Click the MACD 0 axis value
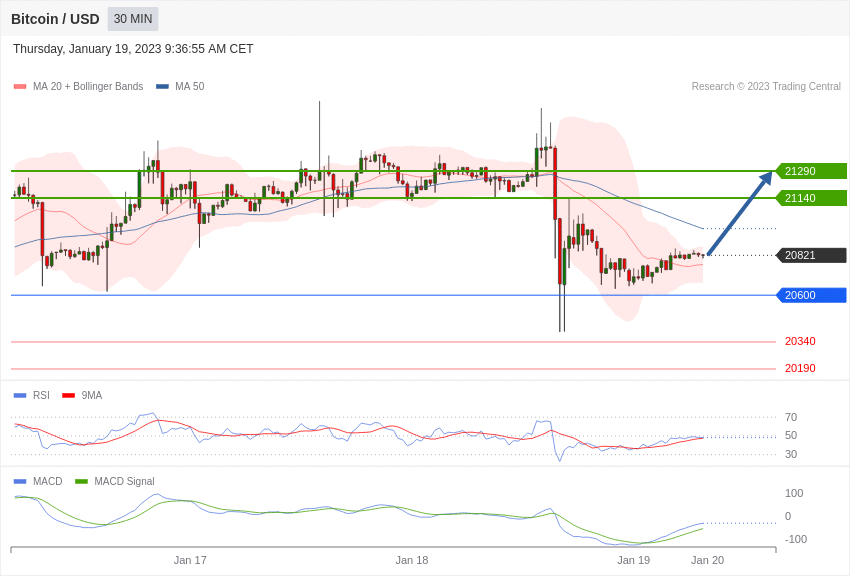850x576 pixels. (788, 516)
